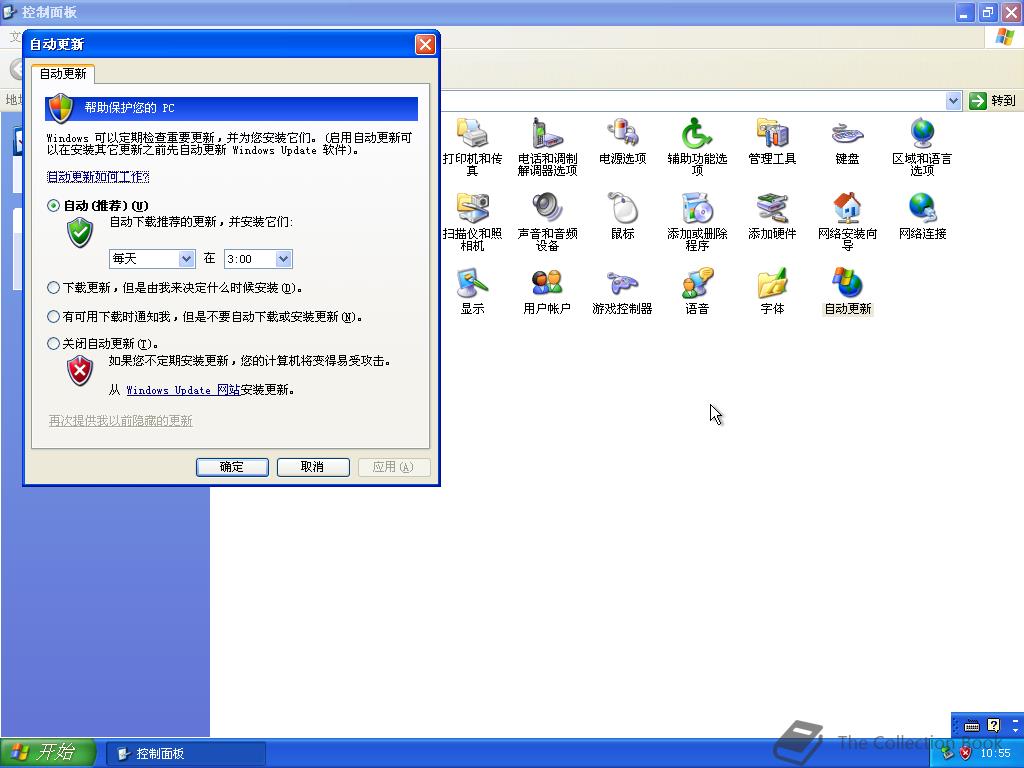Viewport: 1024px width, 768px height.
Task: Click the 自动更新 tab in dialog
Action: (63, 74)
